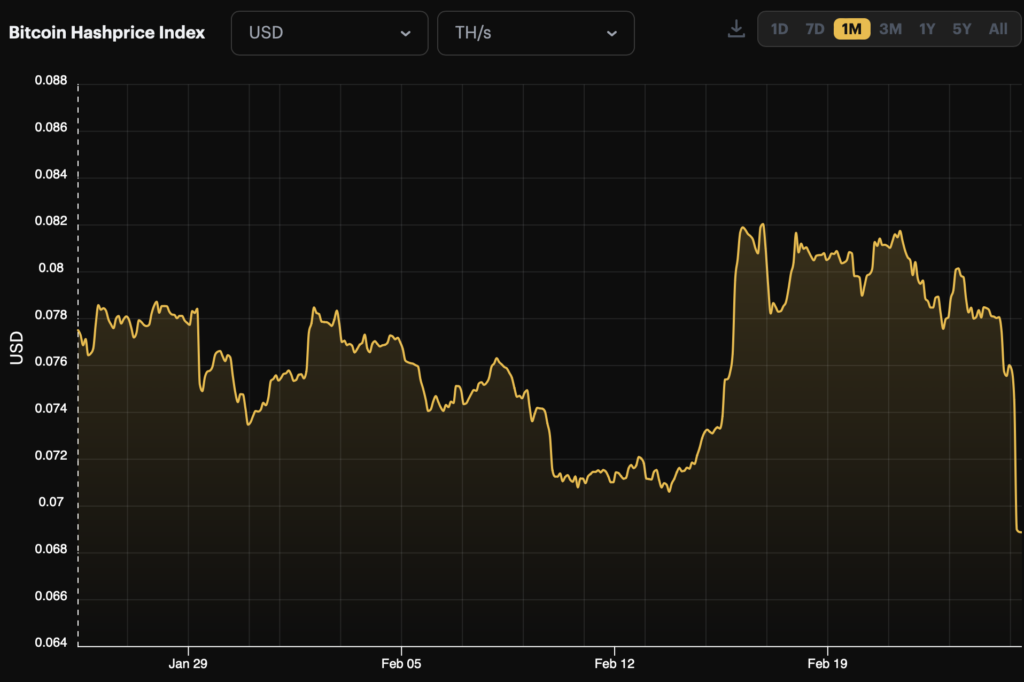This screenshot has height=682, width=1024.
Task: Show All historical data range
Action: tap(998, 29)
